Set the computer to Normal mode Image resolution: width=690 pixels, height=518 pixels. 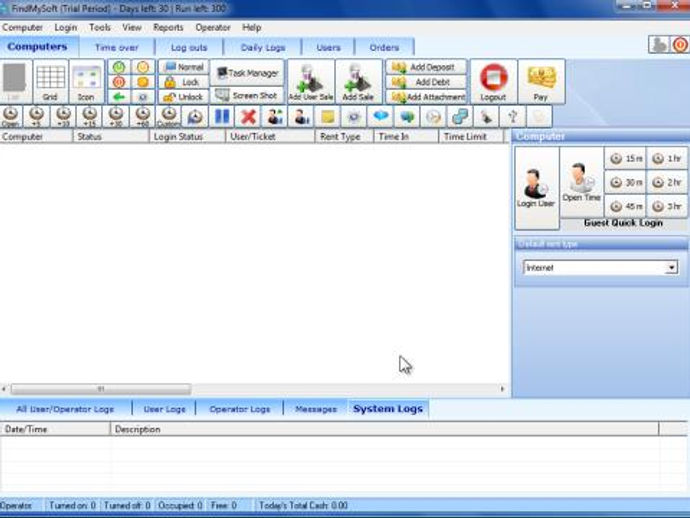[x=184, y=67]
